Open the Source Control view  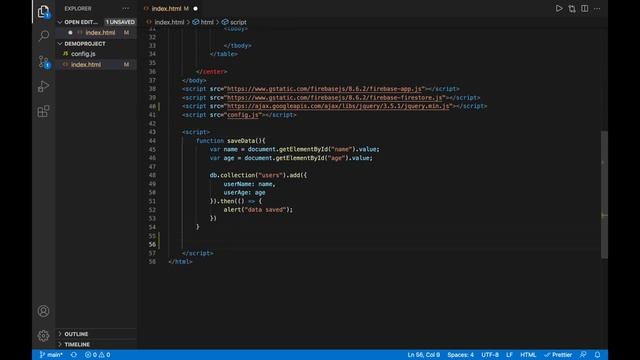pyautogui.click(x=43, y=62)
